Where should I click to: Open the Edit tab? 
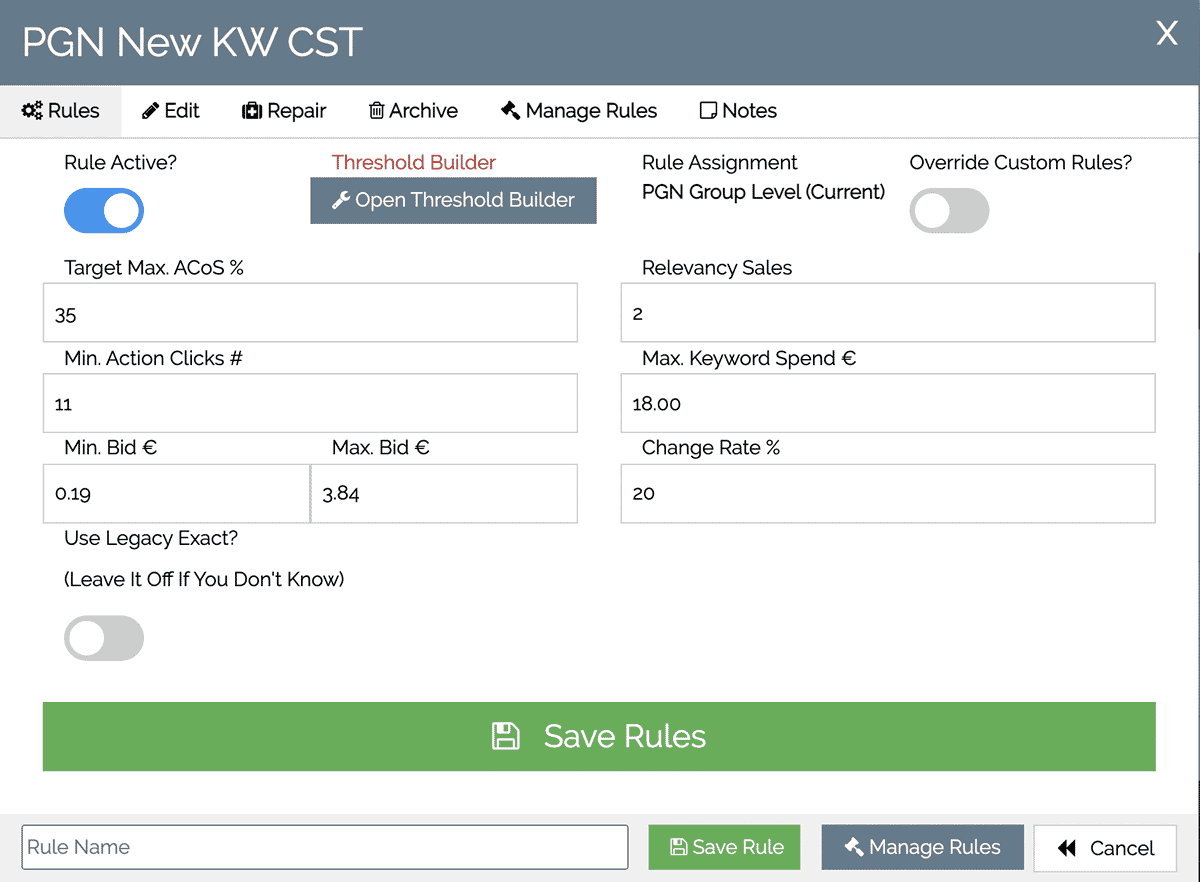[x=171, y=111]
